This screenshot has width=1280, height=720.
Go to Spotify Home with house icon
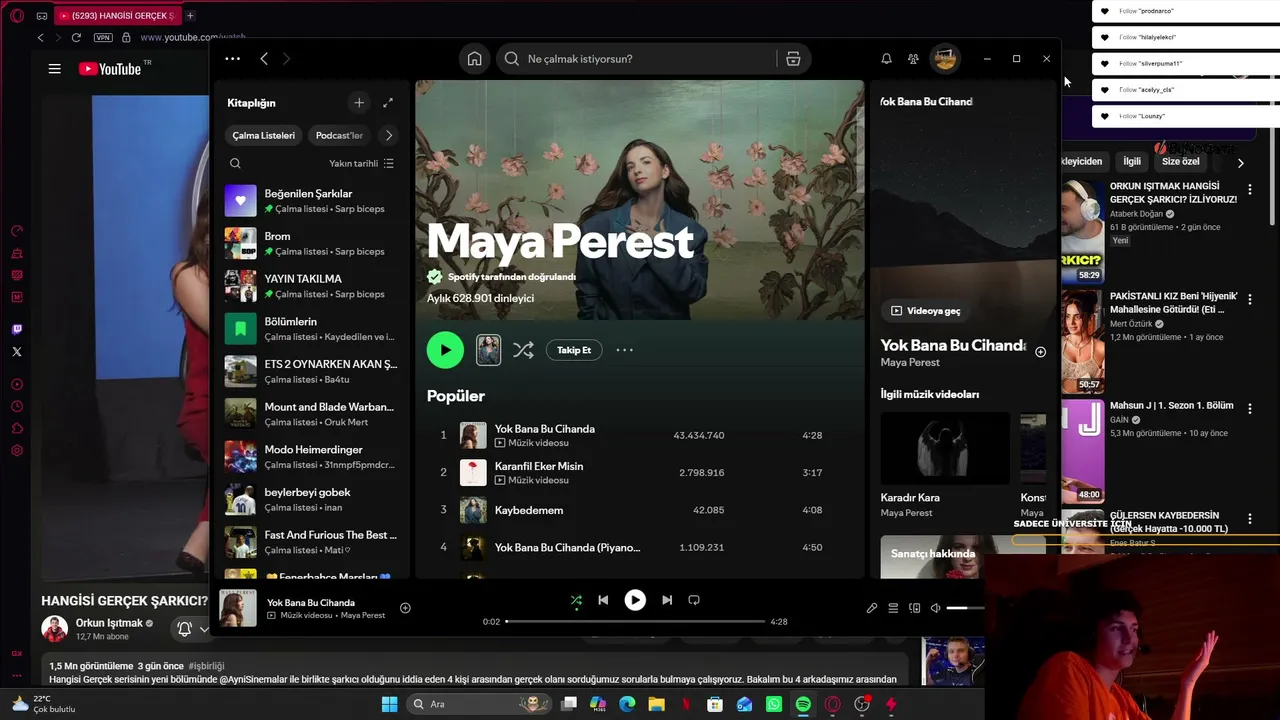tap(474, 59)
